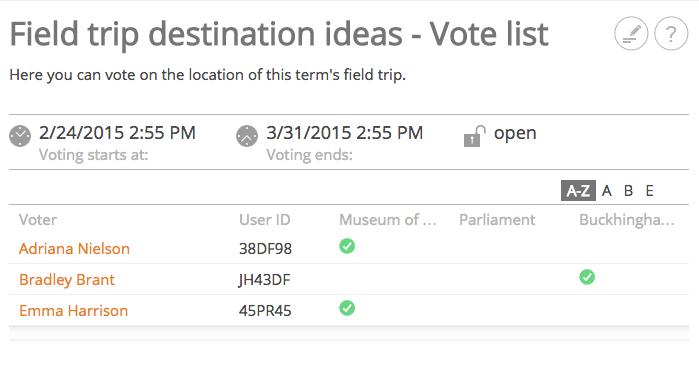
Task: Open the help question mark icon
Action: 671,33
